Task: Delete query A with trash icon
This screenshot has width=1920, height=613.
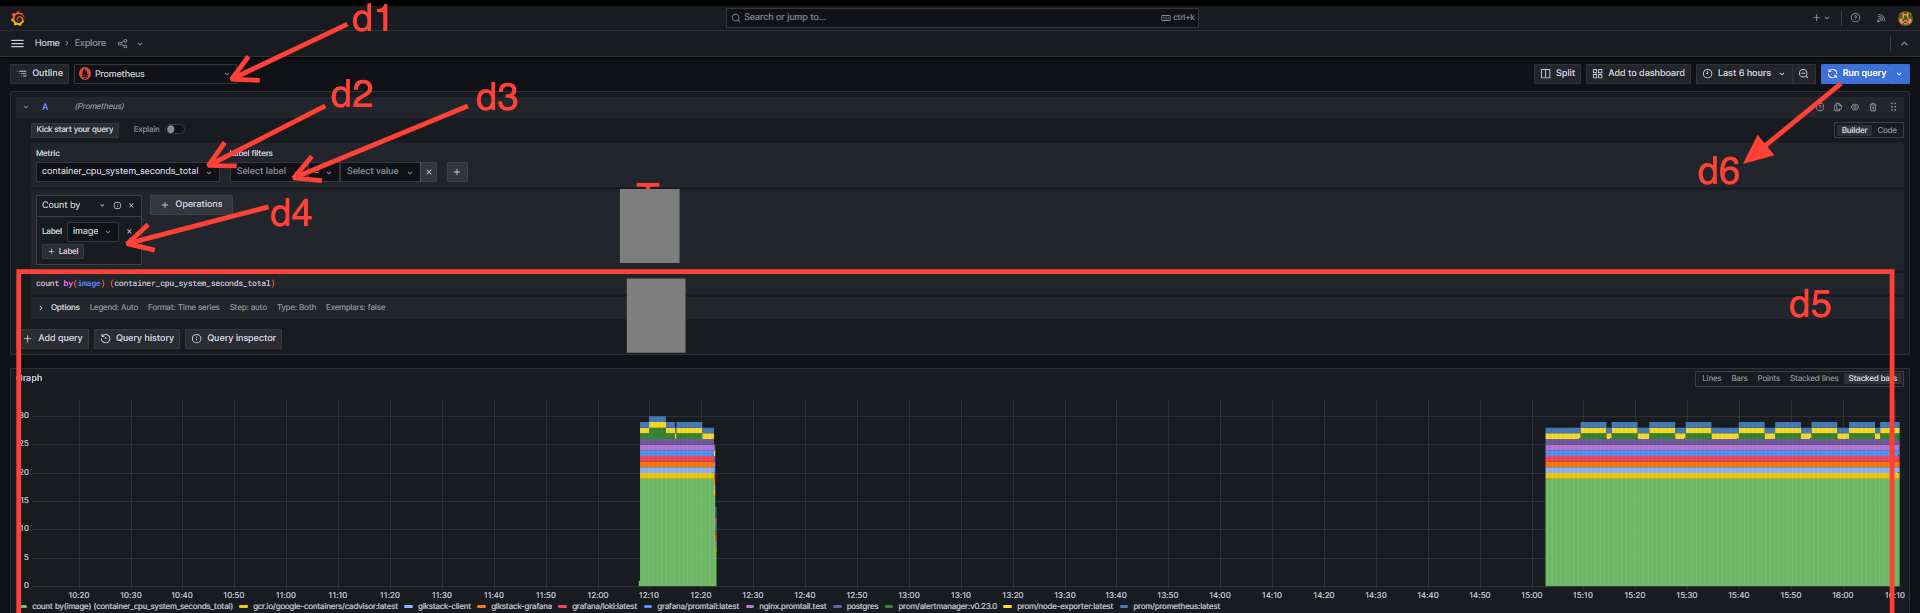Action: point(1873,107)
